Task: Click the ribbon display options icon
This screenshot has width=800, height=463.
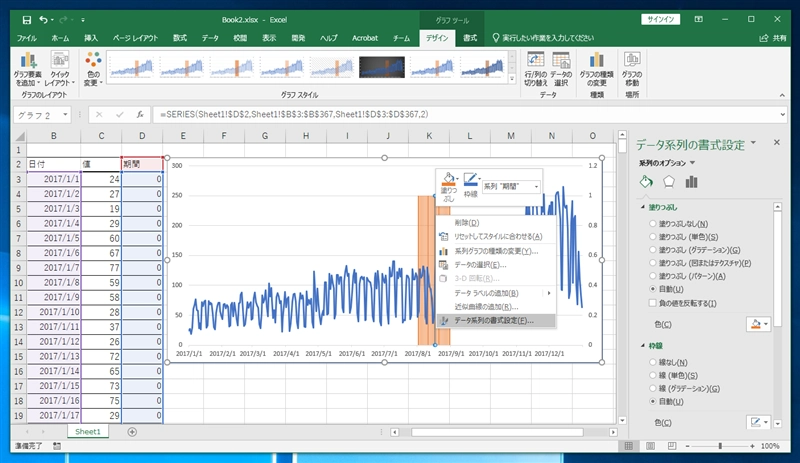Action: pos(698,19)
